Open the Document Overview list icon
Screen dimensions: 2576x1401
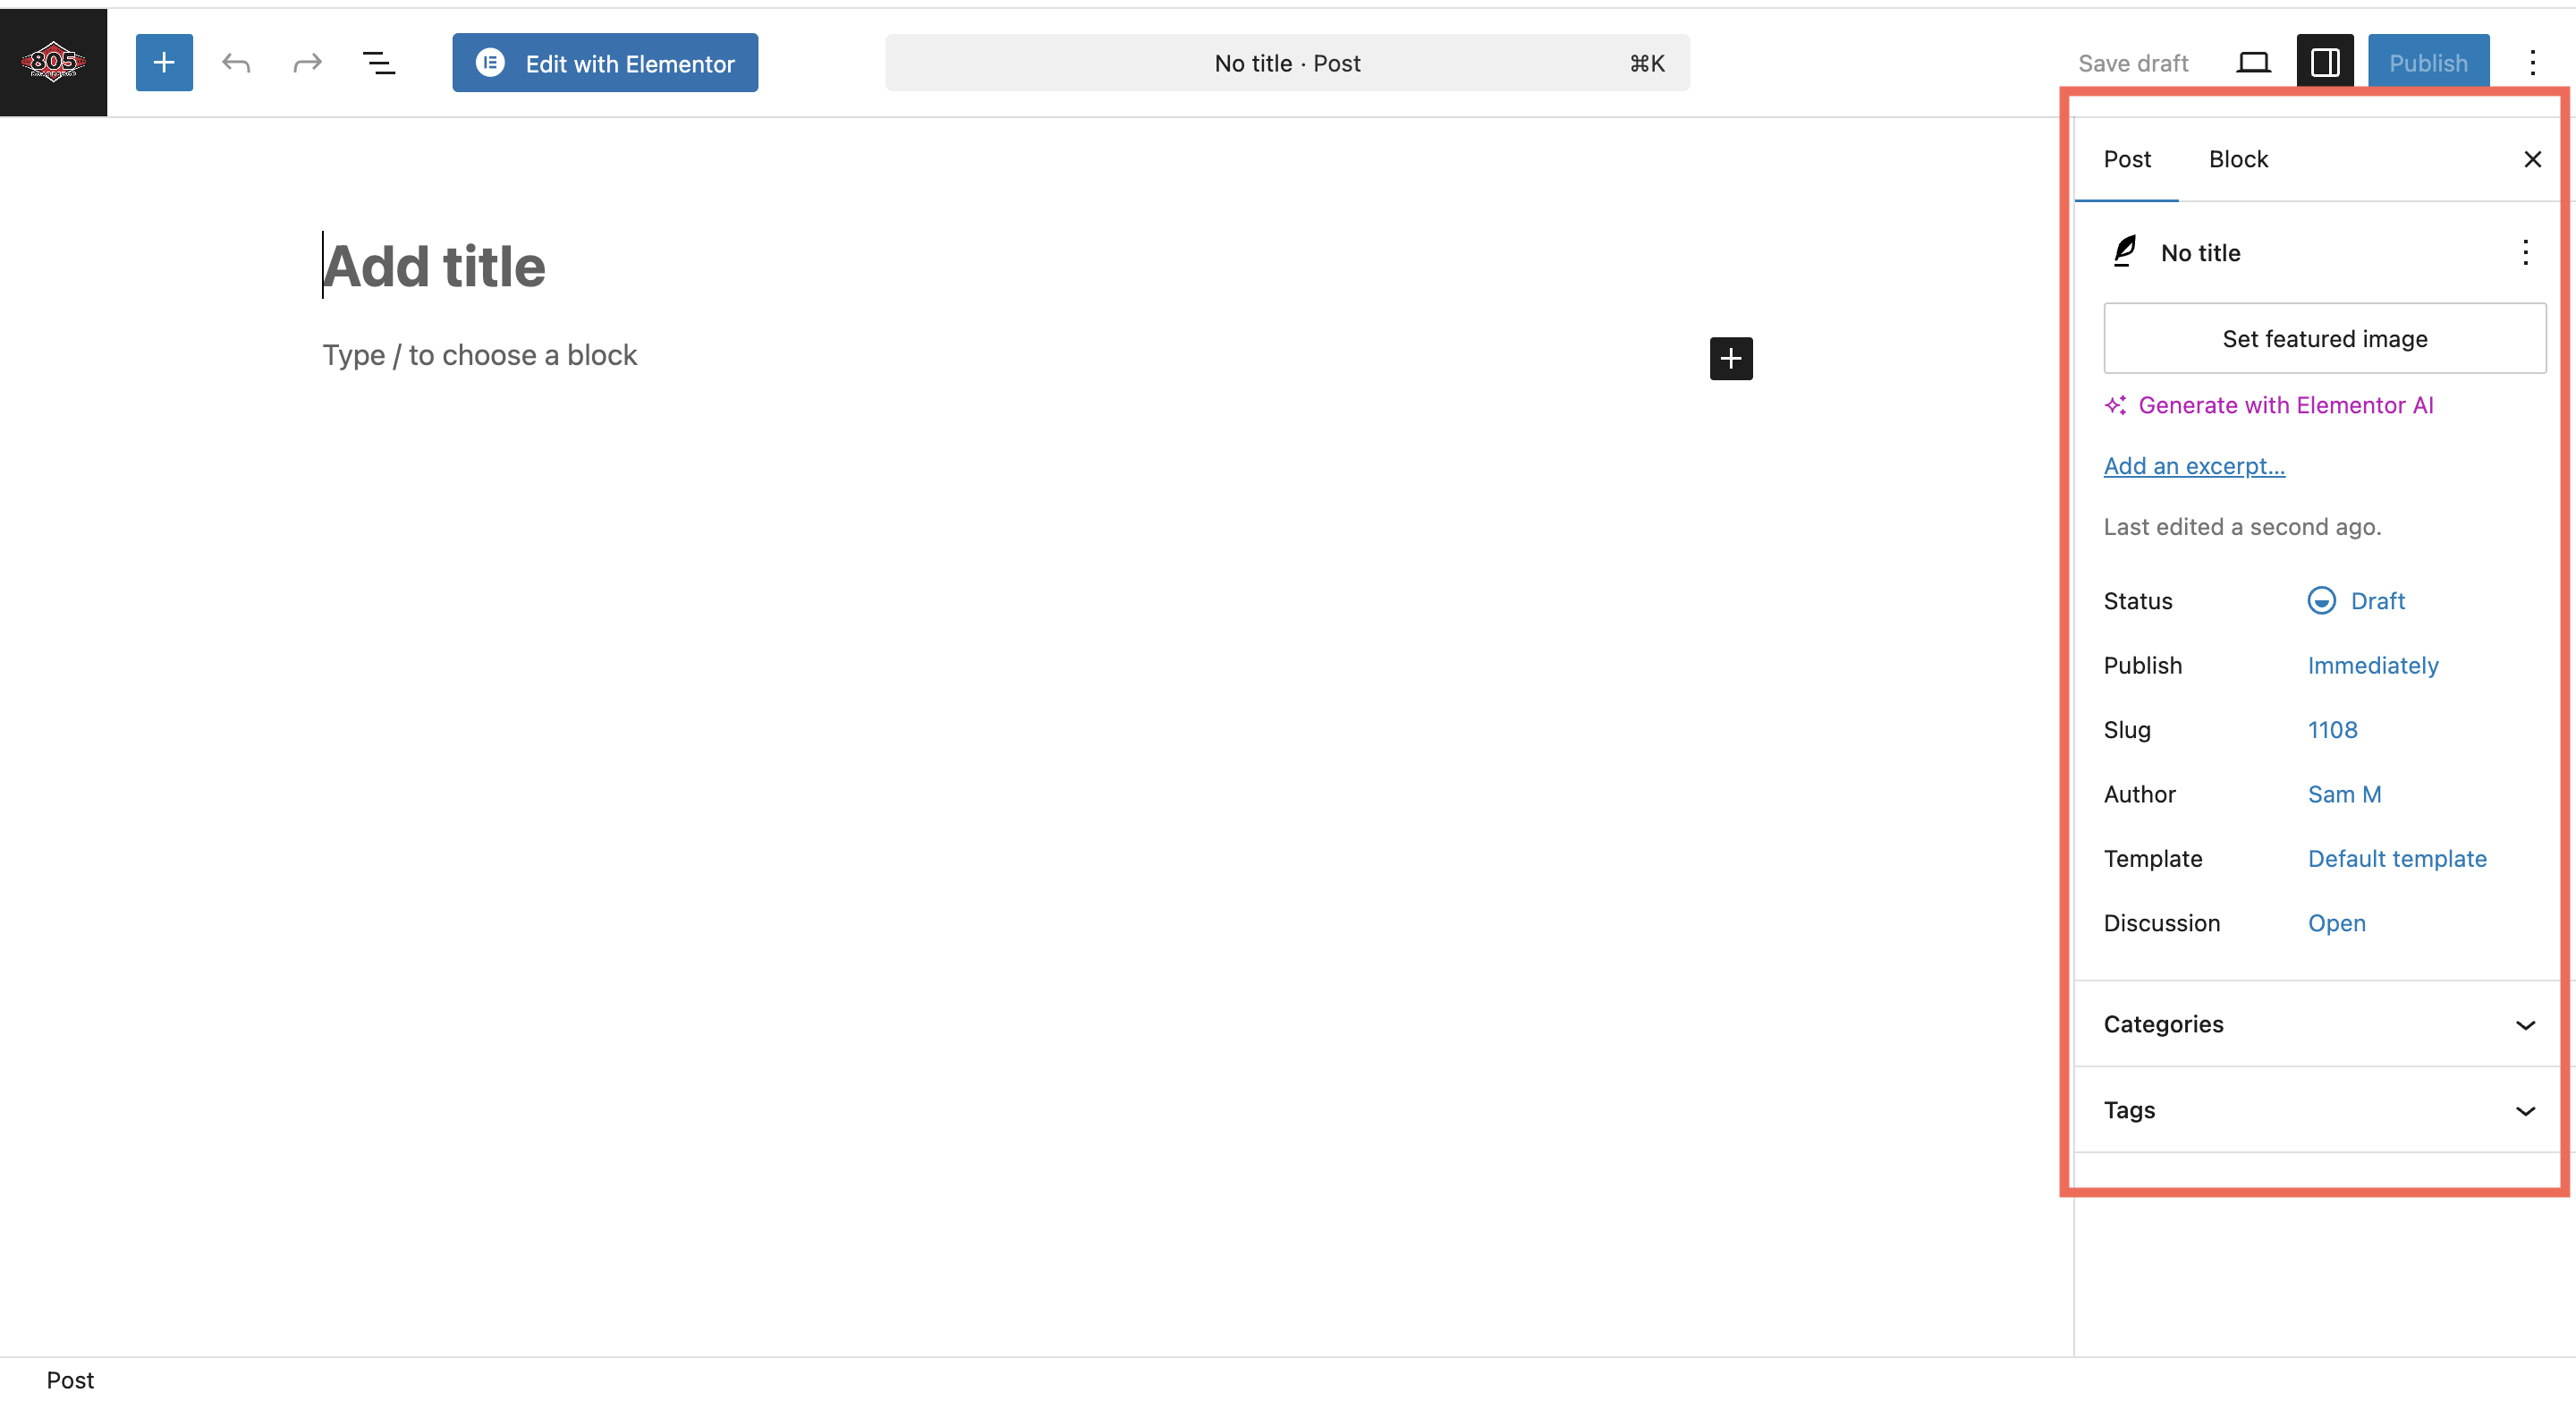(x=378, y=63)
